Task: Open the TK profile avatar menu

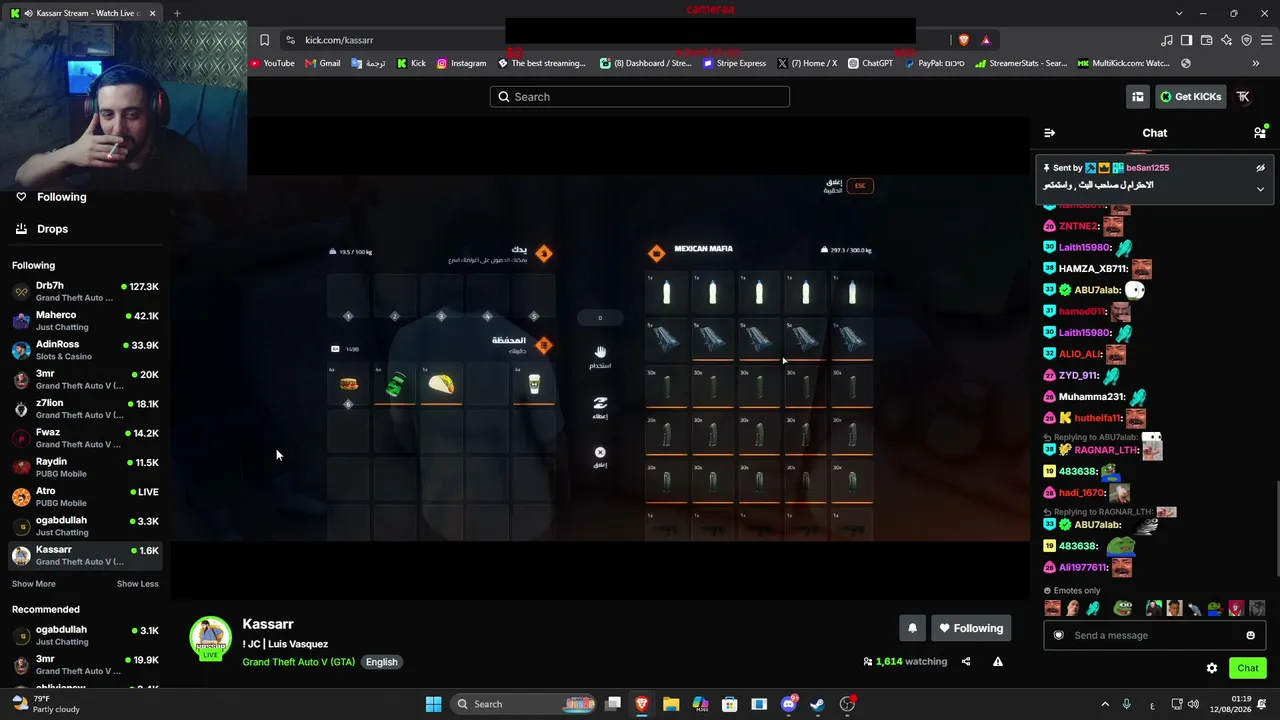Action: click(x=1243, y=97)
